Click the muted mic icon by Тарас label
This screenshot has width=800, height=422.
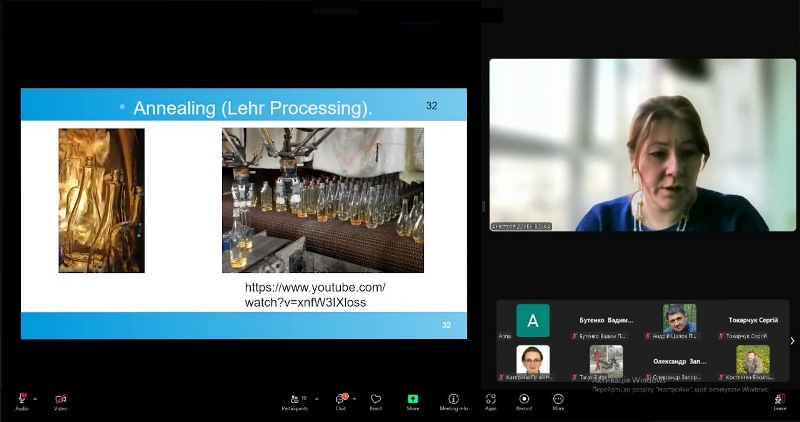(574, 378)
